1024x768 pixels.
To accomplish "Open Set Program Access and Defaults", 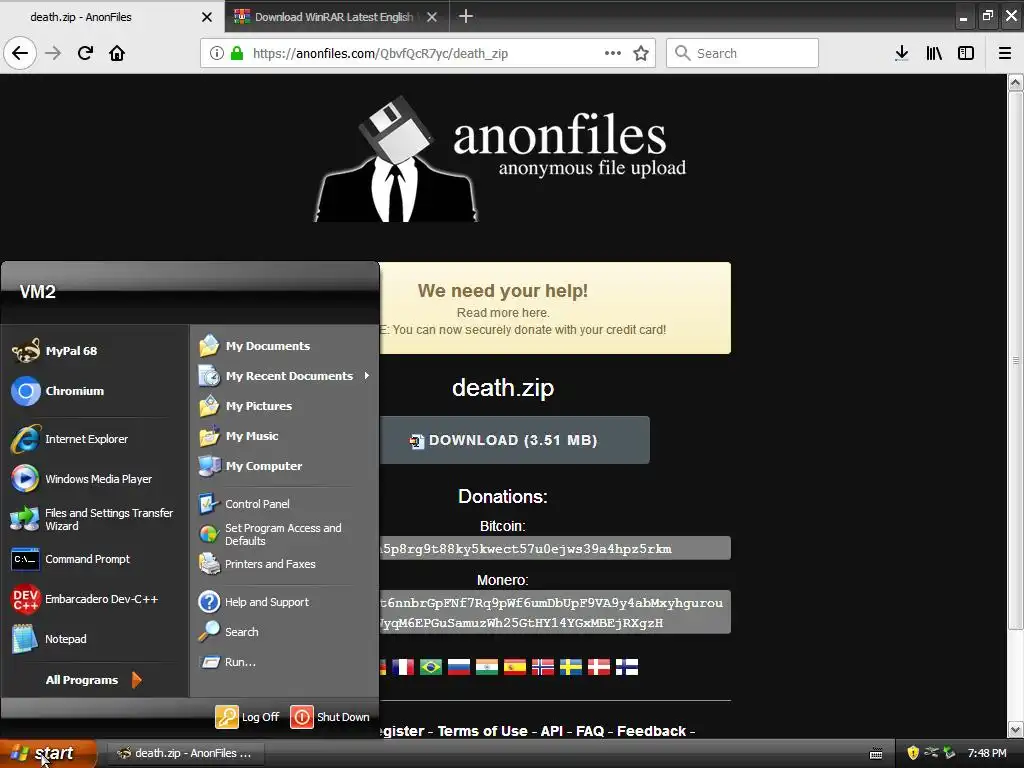I will click(x=284, y=534).
